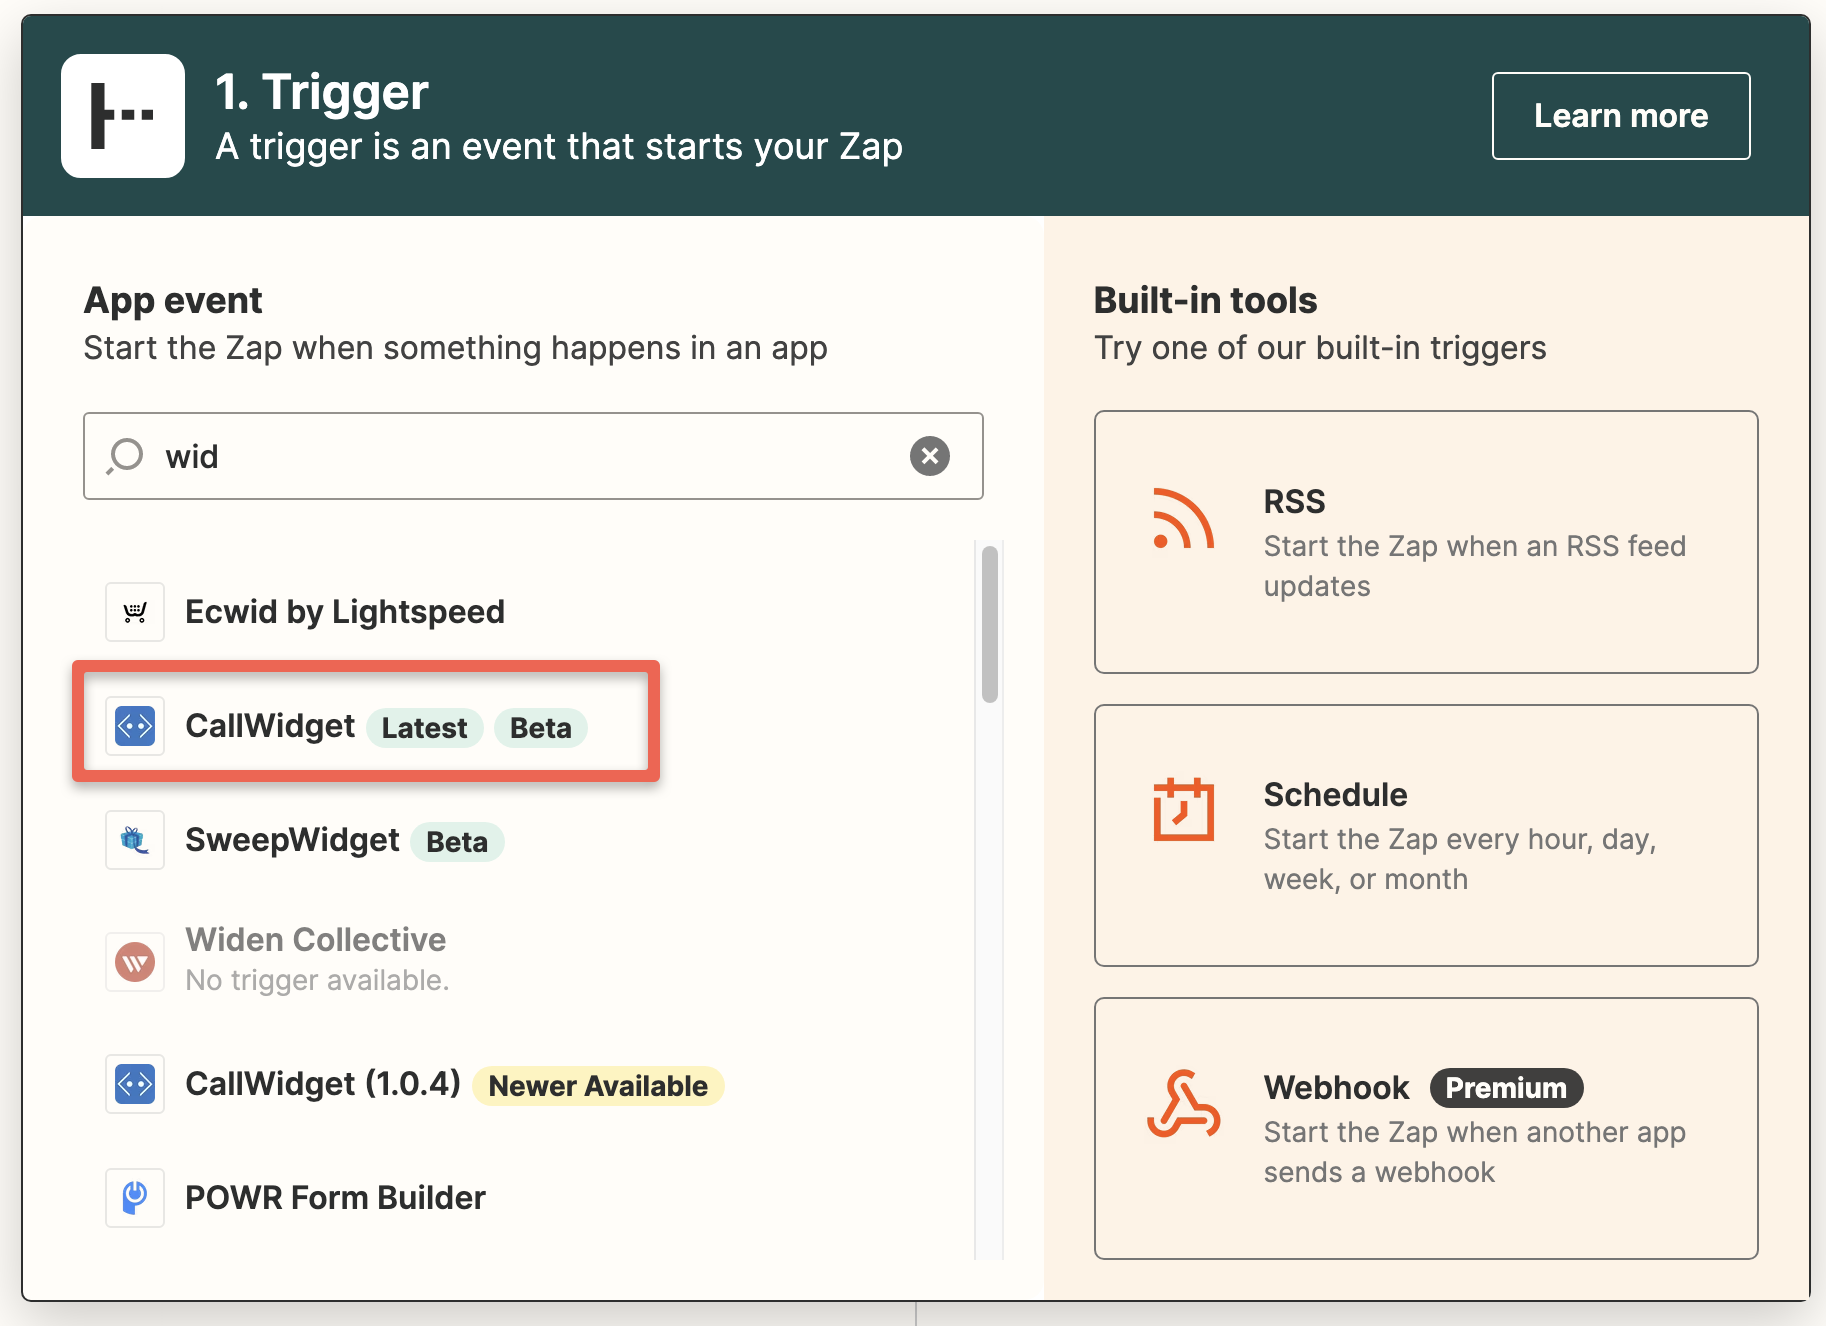The image size is (1826, 1326).
Task: Click the RSS feed icon
Action: (x=1183, y=519)
